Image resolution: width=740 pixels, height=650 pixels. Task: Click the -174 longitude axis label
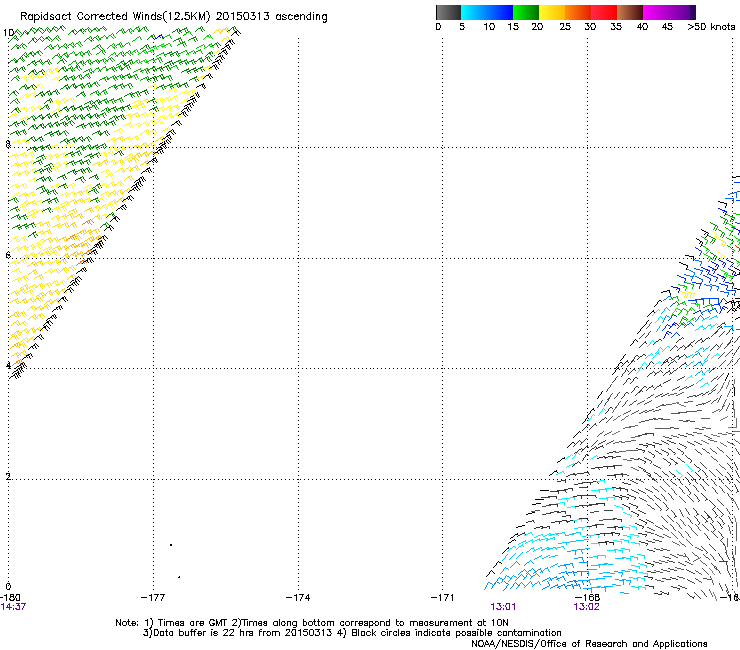coord(298,598)
